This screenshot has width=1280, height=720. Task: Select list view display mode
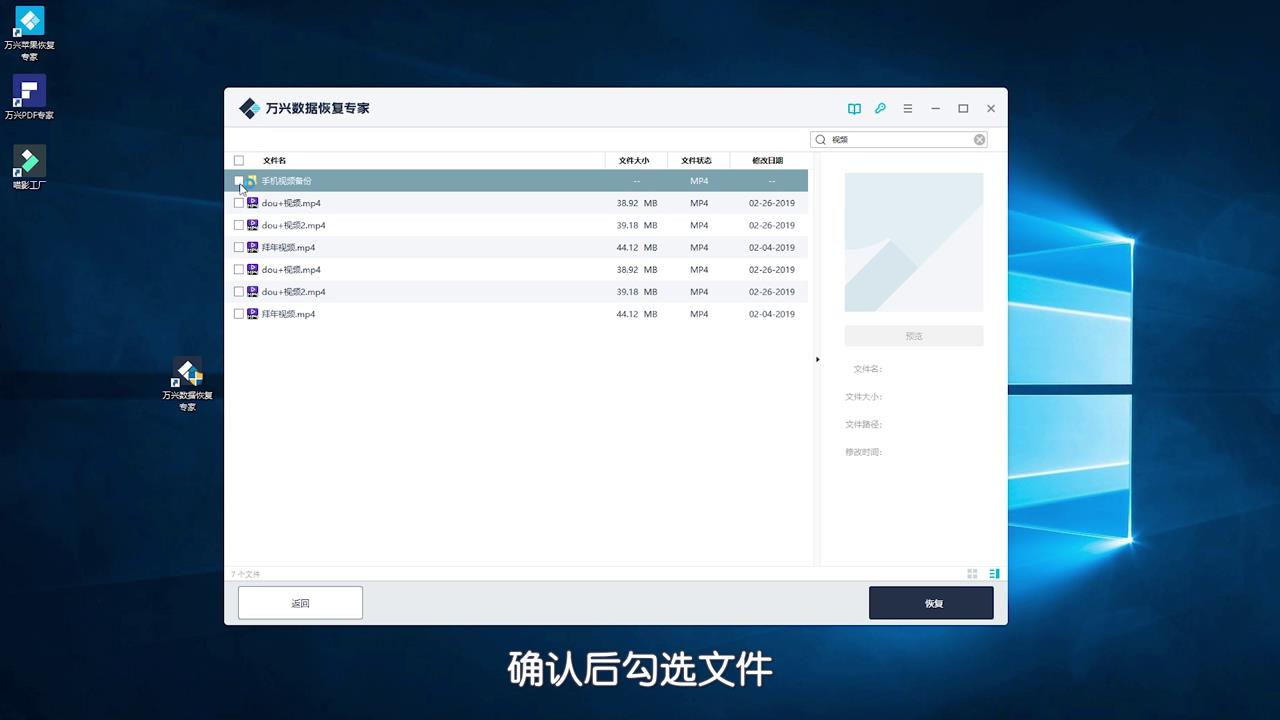[993, 573]
